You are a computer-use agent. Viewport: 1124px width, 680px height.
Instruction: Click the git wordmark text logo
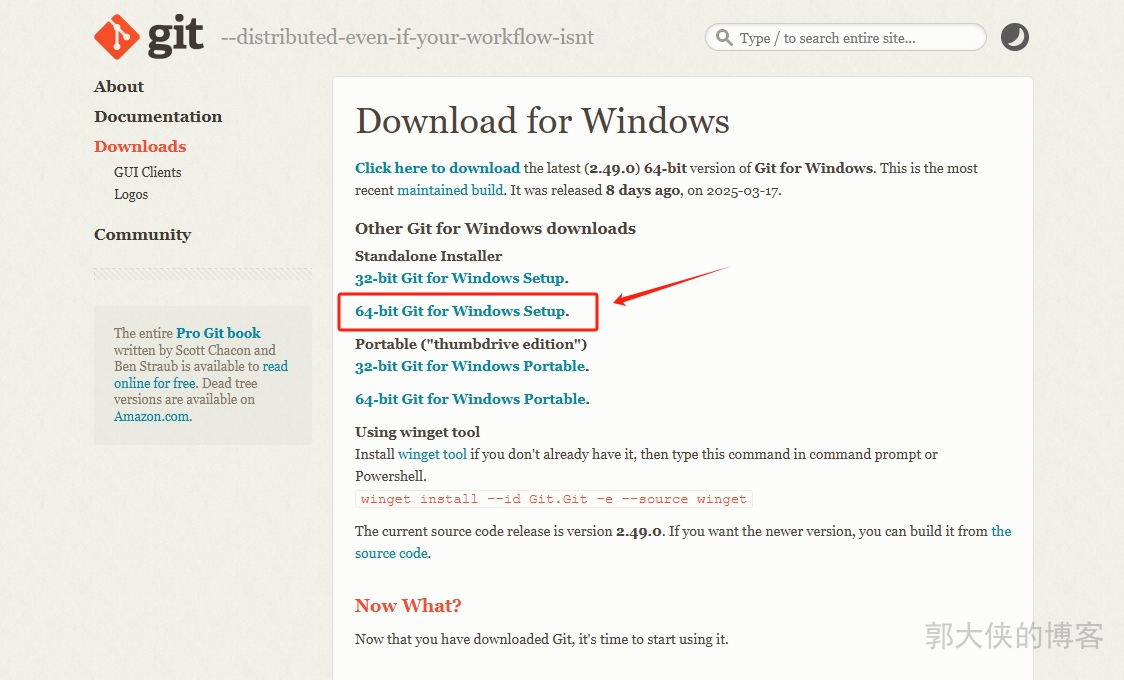[176, 37]
